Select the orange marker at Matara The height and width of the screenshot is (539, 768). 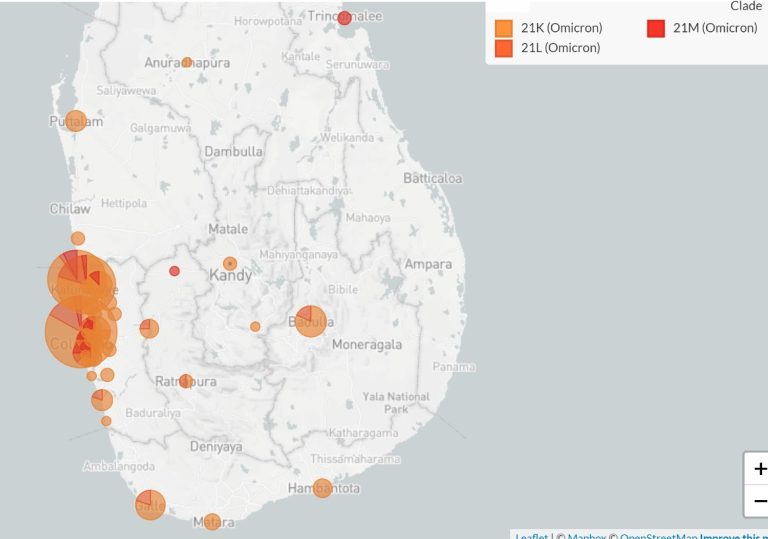coord(212,521)
